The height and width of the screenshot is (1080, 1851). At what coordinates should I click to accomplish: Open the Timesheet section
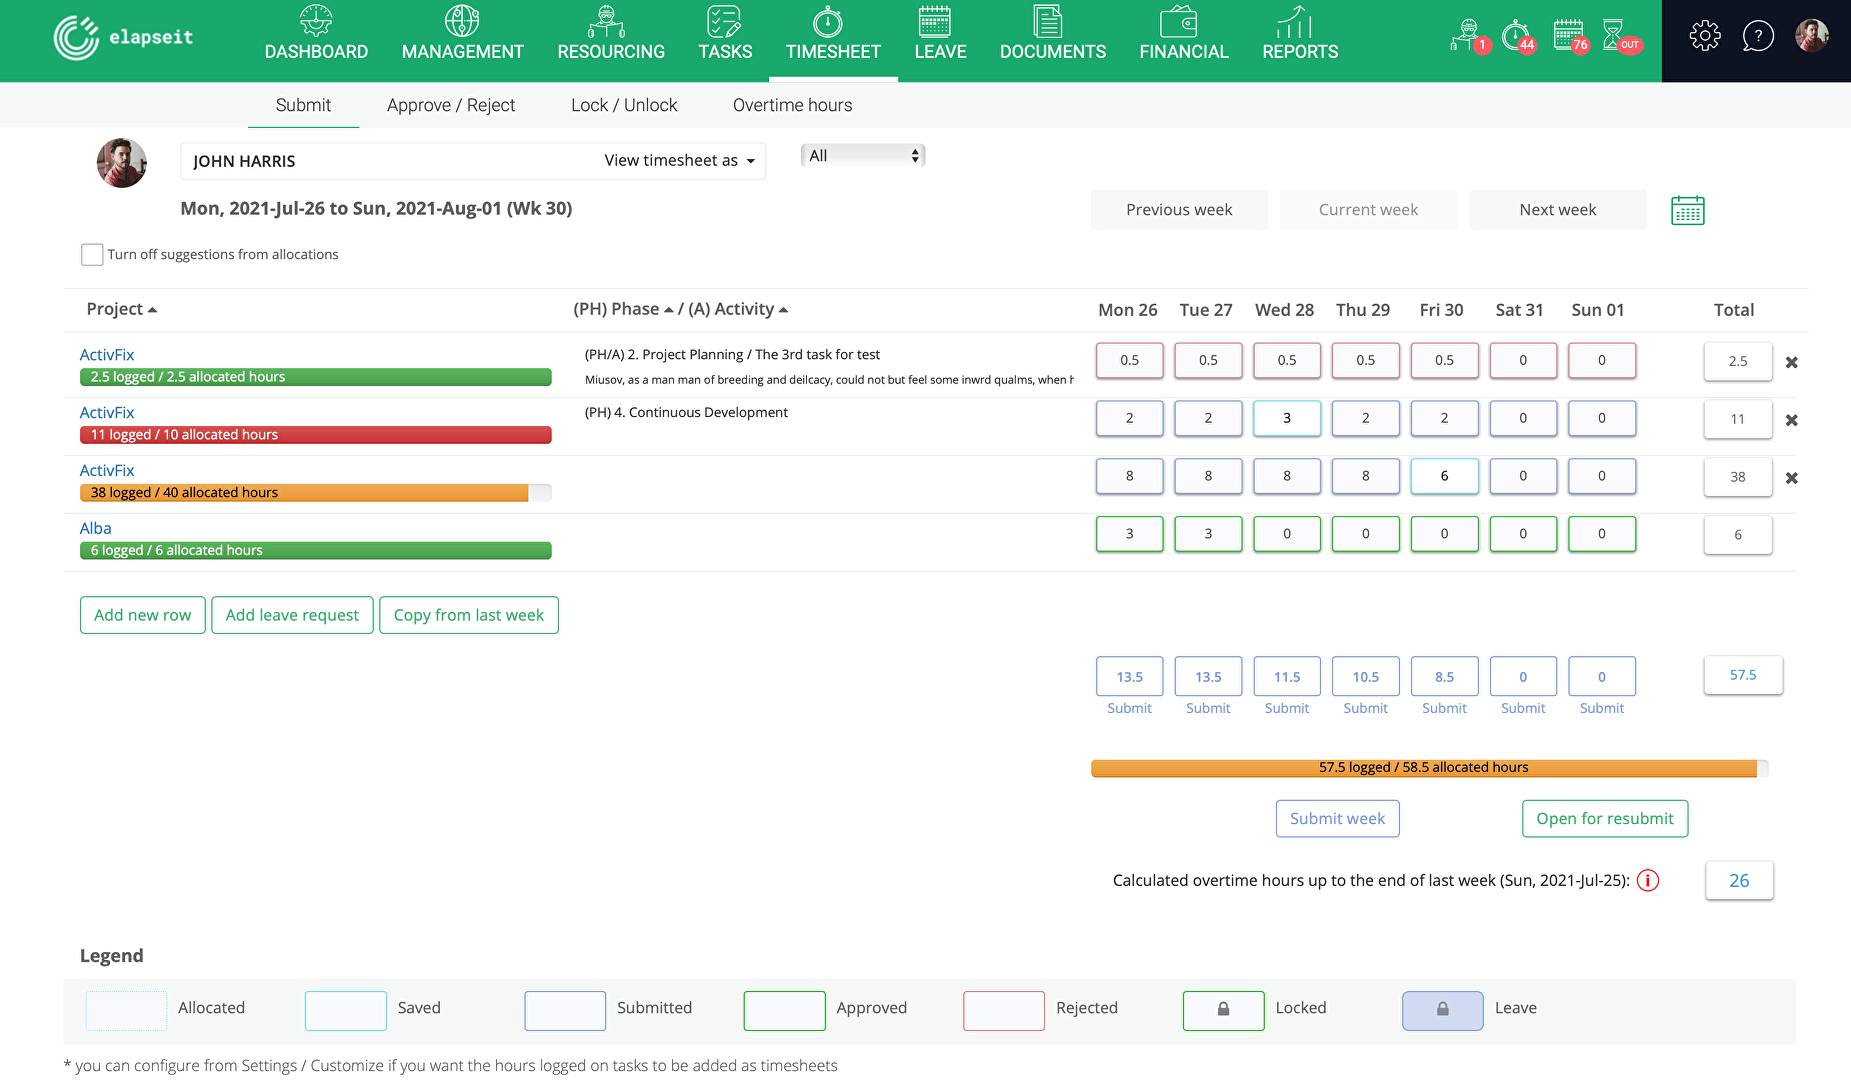pos(833,34)
